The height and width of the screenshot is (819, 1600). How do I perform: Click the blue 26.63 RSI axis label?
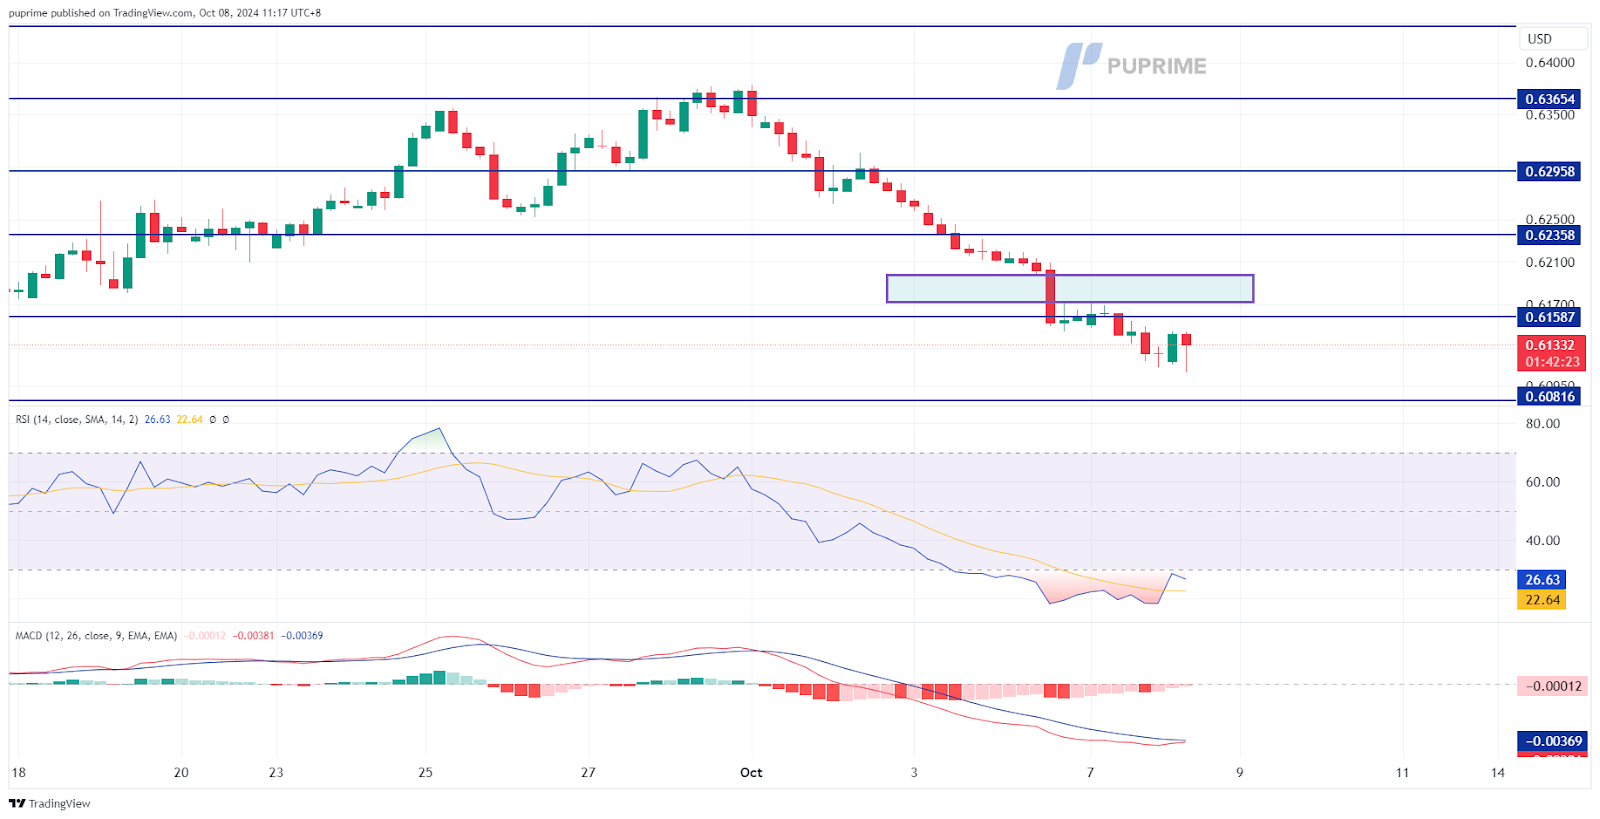pyautogui.click(x=1542, y=580)
